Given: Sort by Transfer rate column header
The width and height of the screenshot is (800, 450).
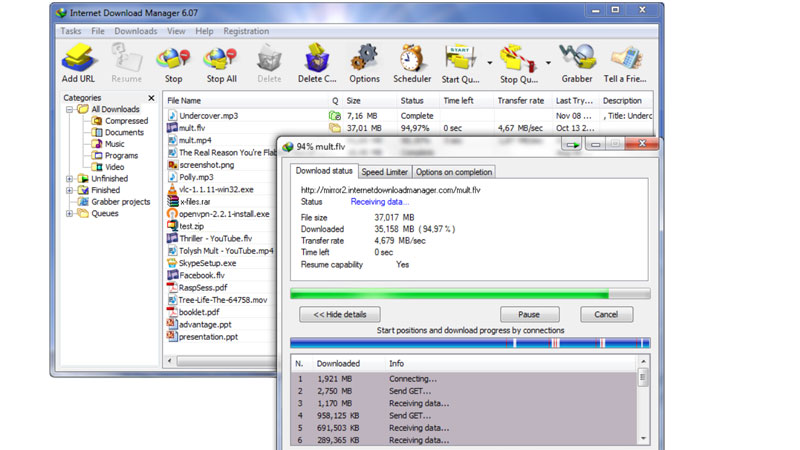Looking at the screenshot, I should (x=521, y=101).
